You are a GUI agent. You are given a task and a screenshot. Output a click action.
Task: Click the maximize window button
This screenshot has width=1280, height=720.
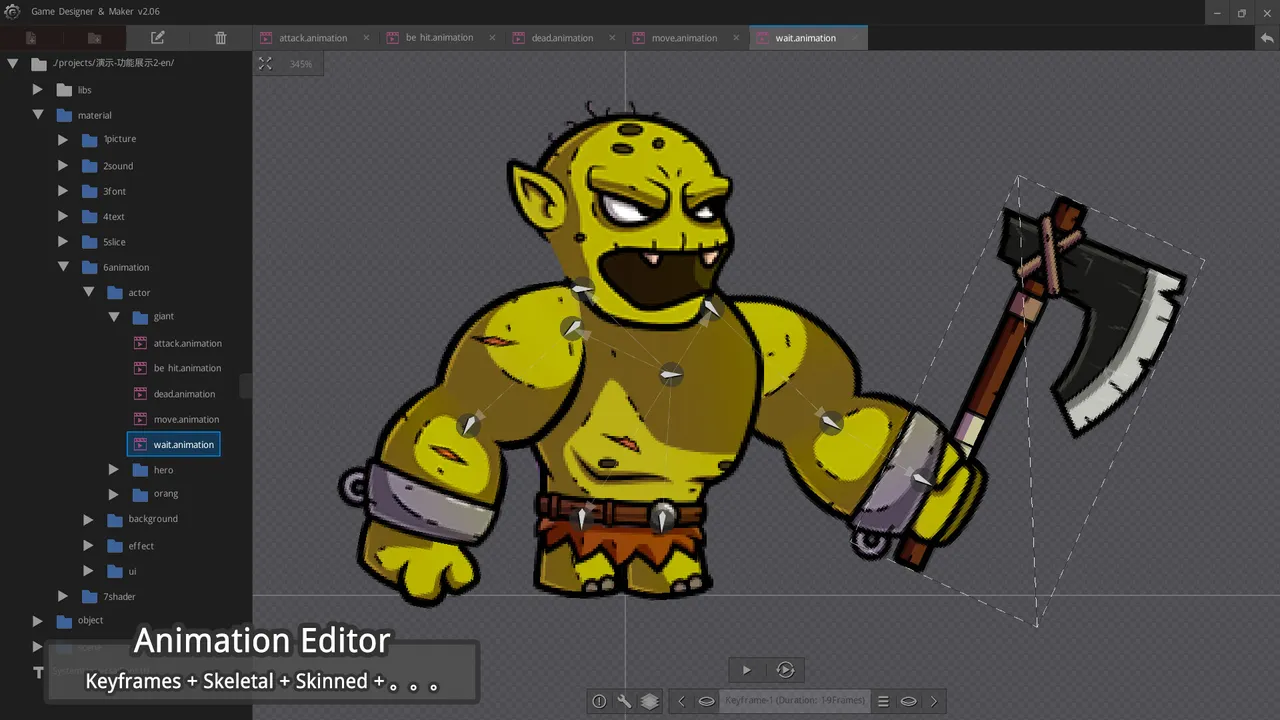click(x=1242, y=13)
